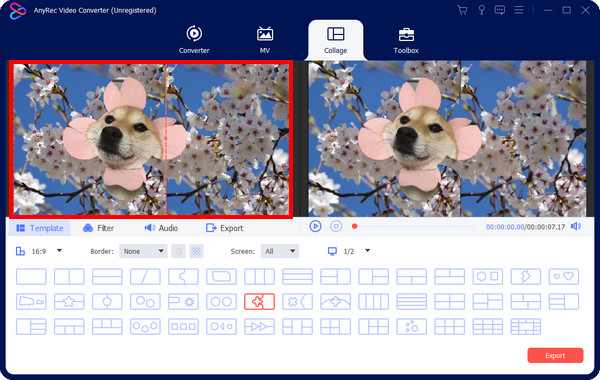The height and width of the screenshot is (380, 600).
Task: Select the pill and sun template
Action: click(x=183, y=302)
